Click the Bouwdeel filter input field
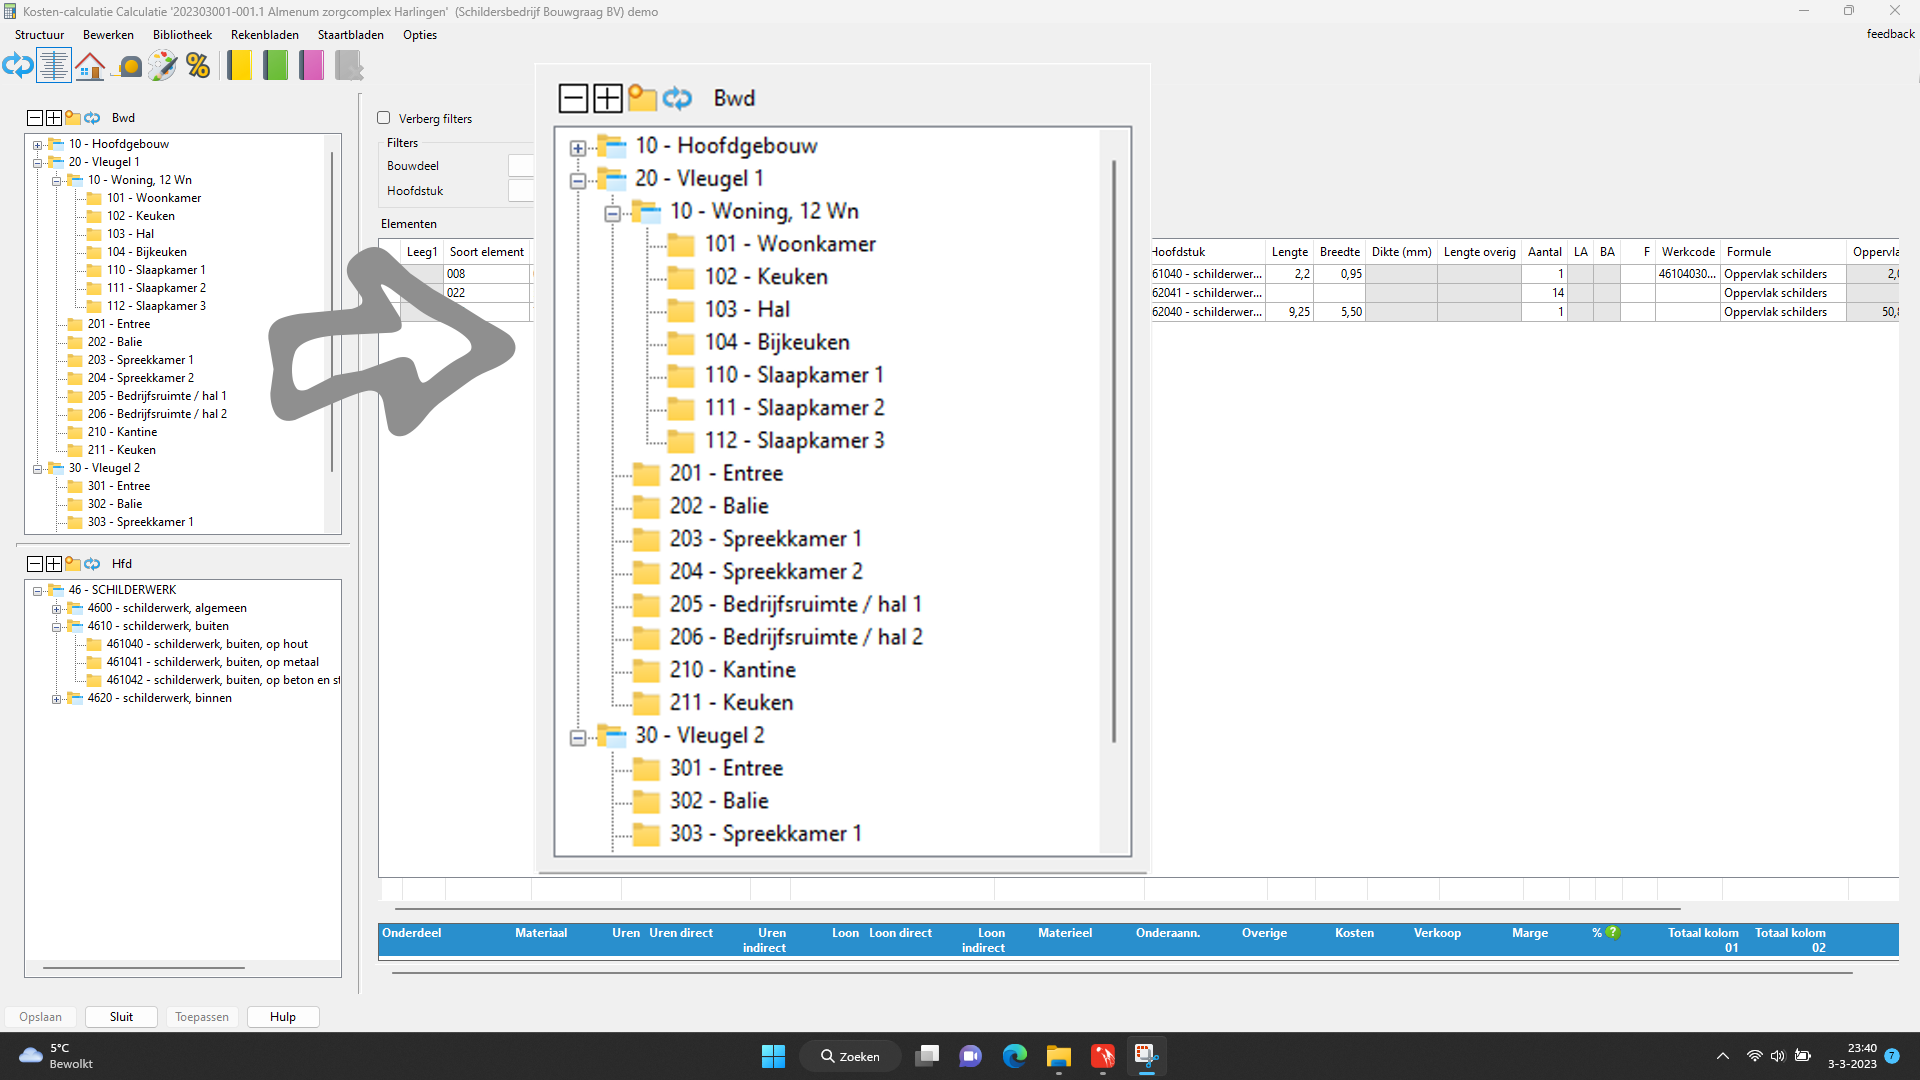The width and height of the screenshot is (1920, 1080). (x=521, y=166)
